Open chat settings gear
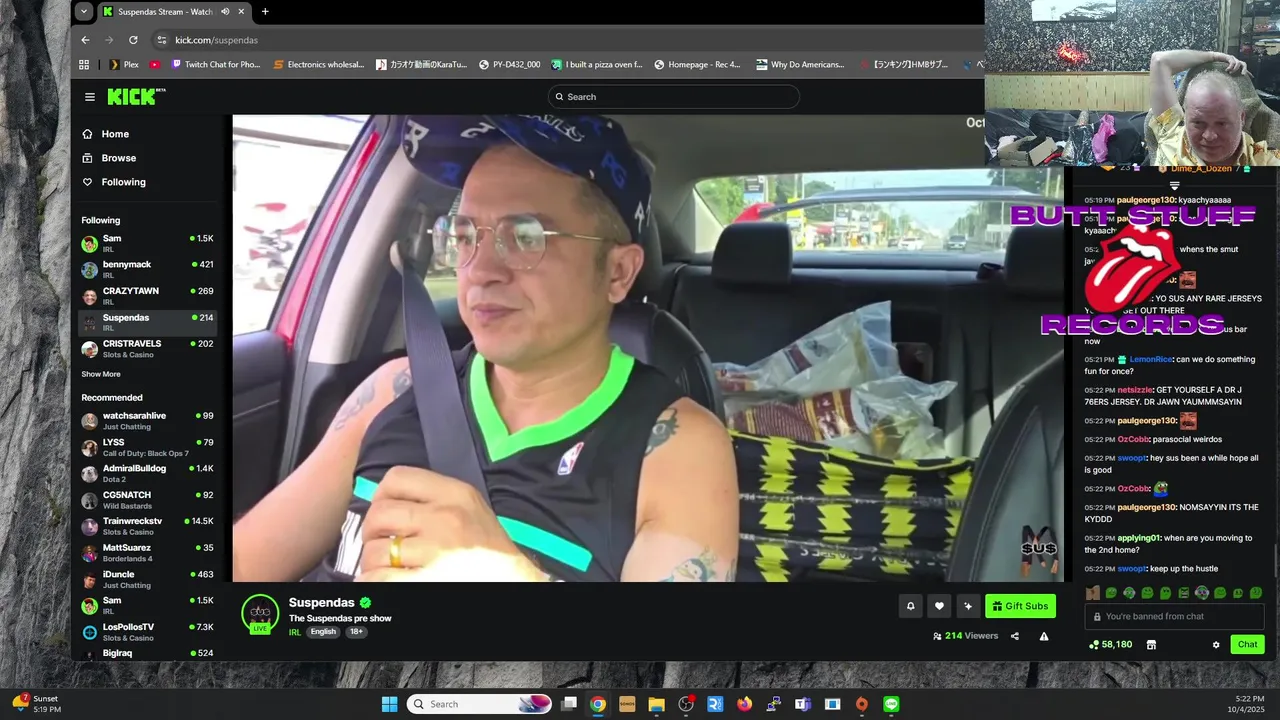1280x720 pixels. pyautogui.click(x=1216, y=645)
